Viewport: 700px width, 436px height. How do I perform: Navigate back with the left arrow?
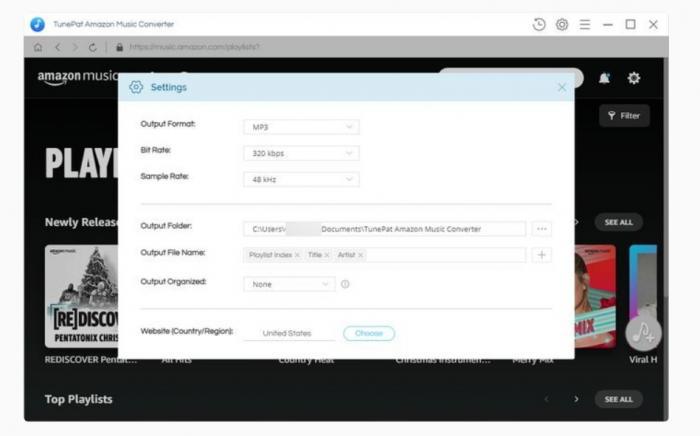click(58, 47)
